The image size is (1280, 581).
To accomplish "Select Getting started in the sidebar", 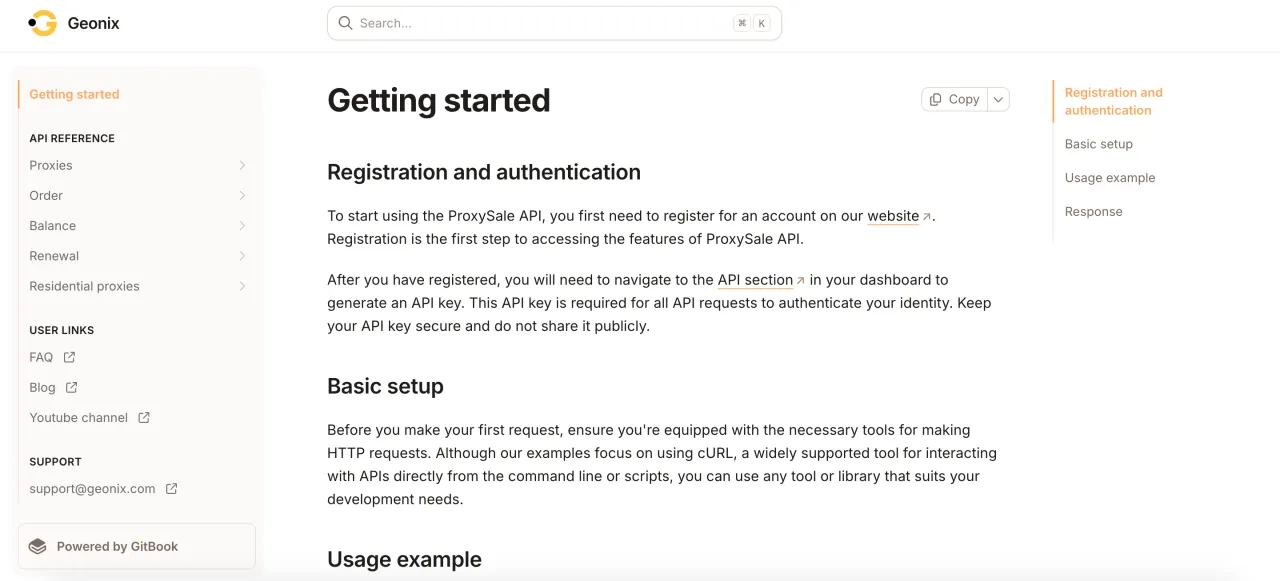I will click(x=74, y=94).
